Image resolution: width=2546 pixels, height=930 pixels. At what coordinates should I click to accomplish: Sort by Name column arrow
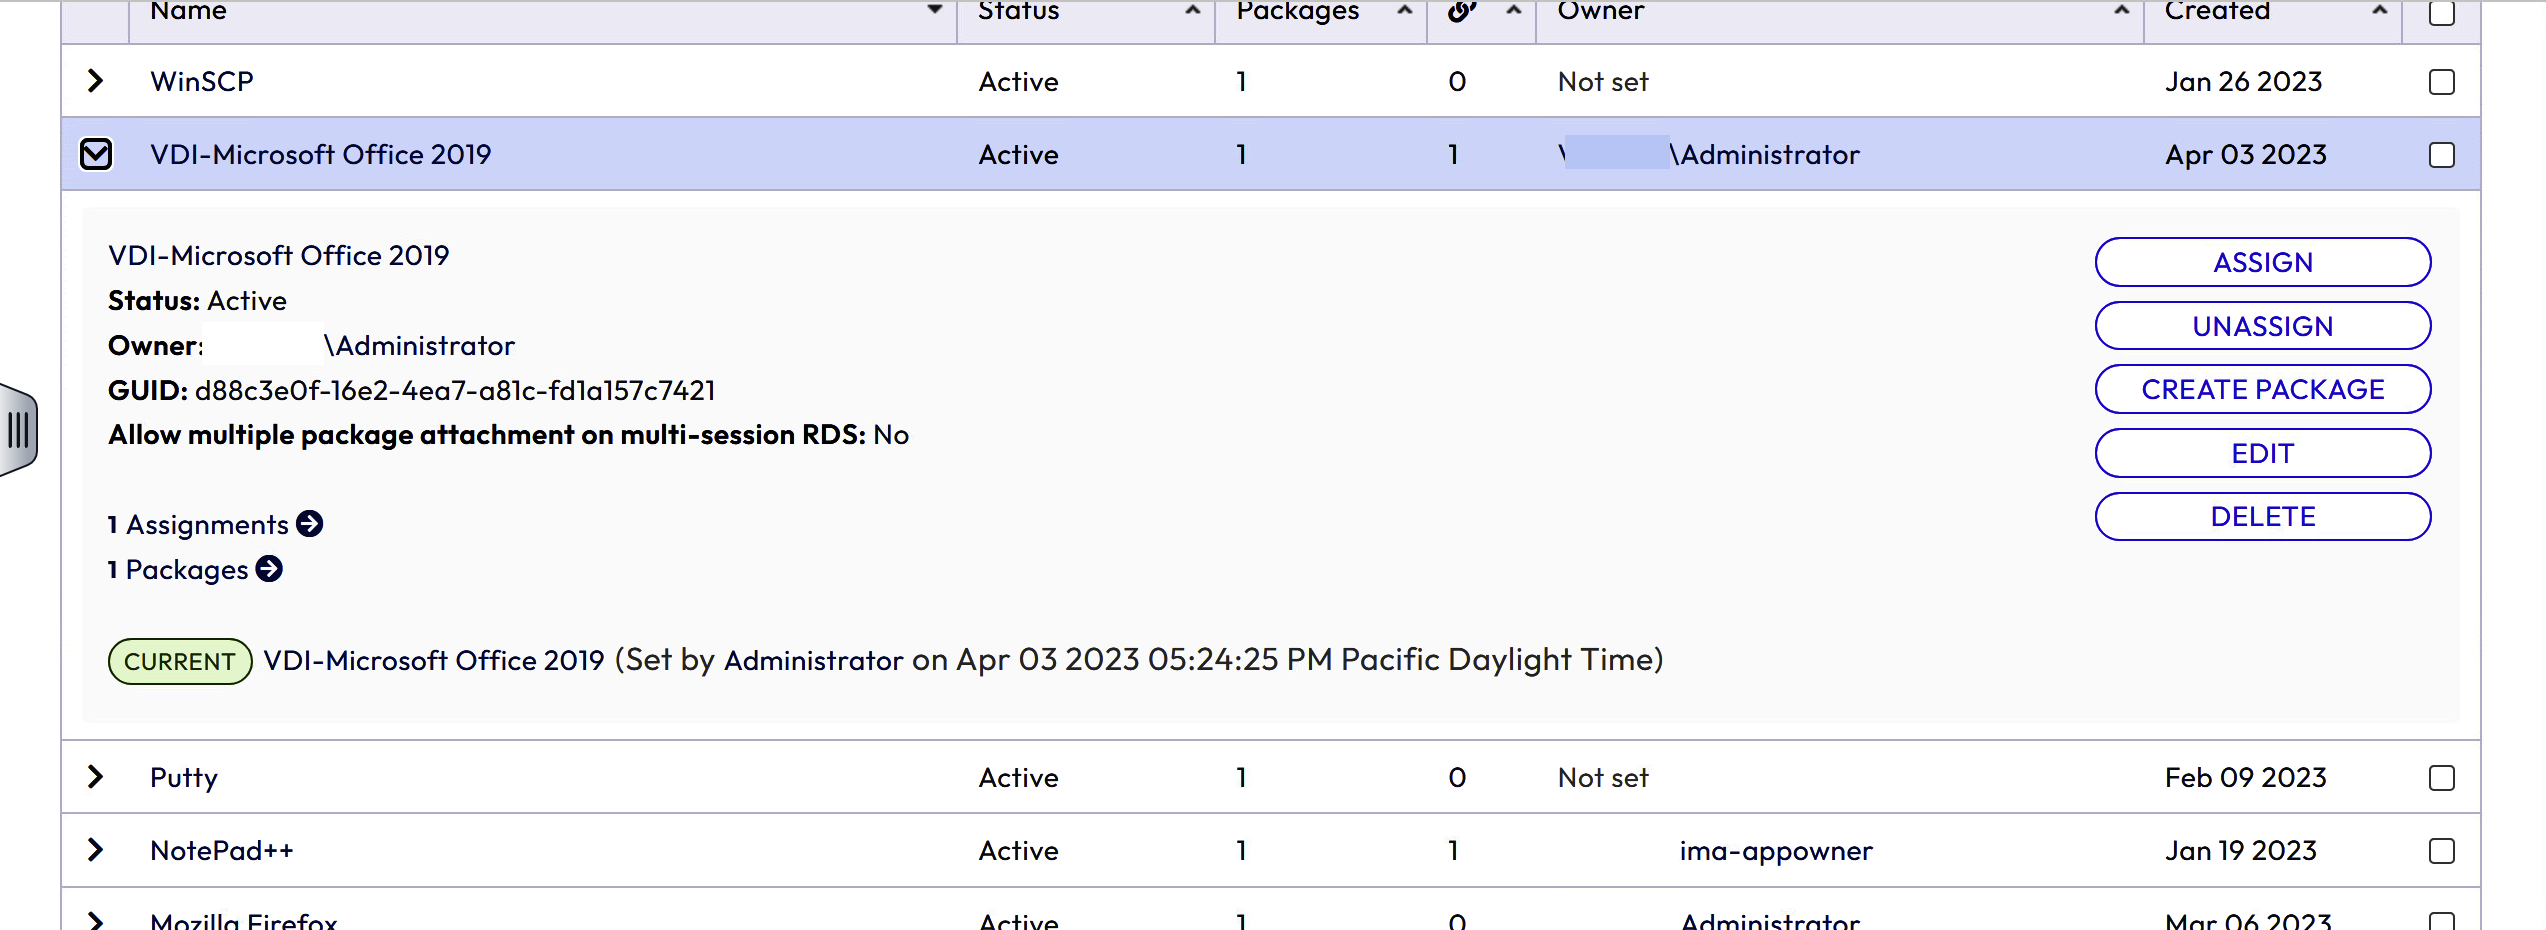click(x=934, y=10)
